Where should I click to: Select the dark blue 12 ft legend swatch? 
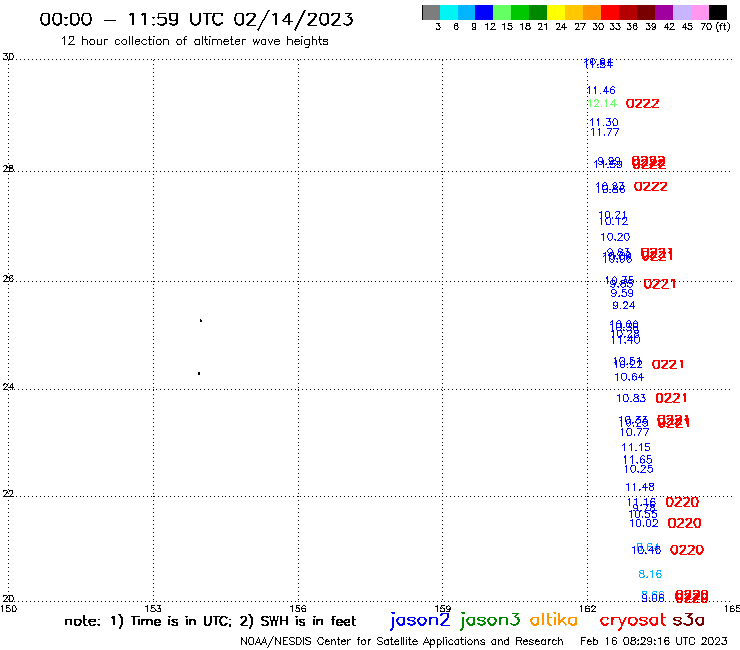pos(484,12)
